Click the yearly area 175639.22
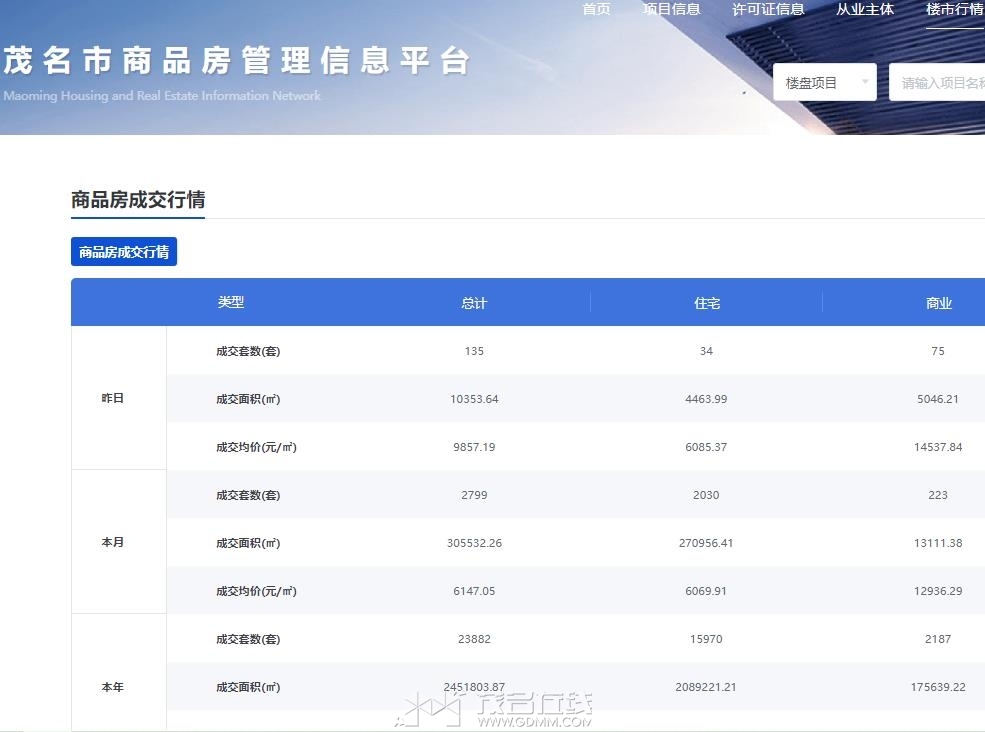The image size is (985, 732). [x=938, y=687]
